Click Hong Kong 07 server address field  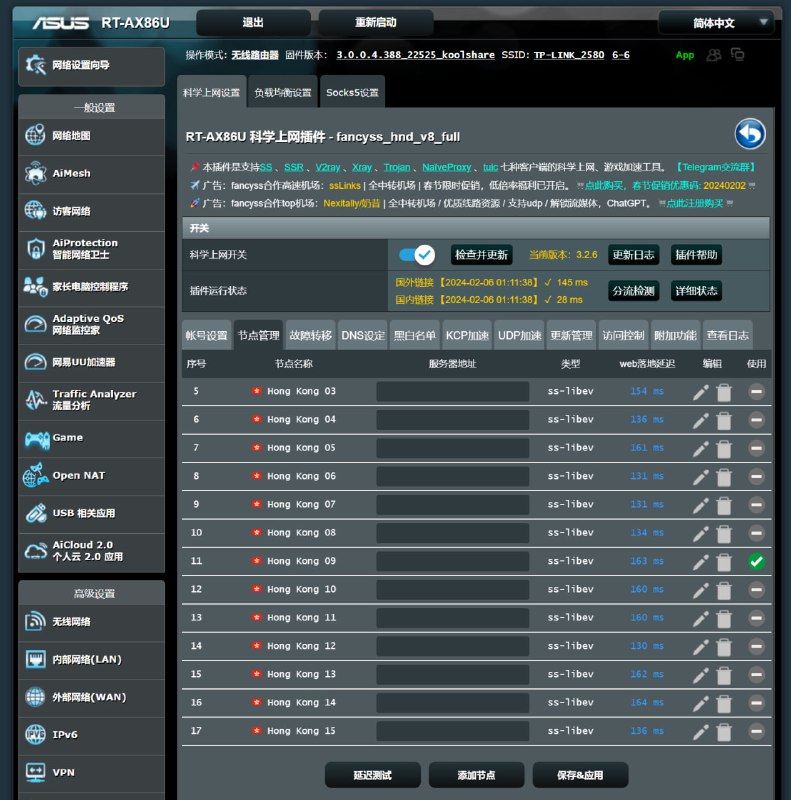tap(453, 505)
